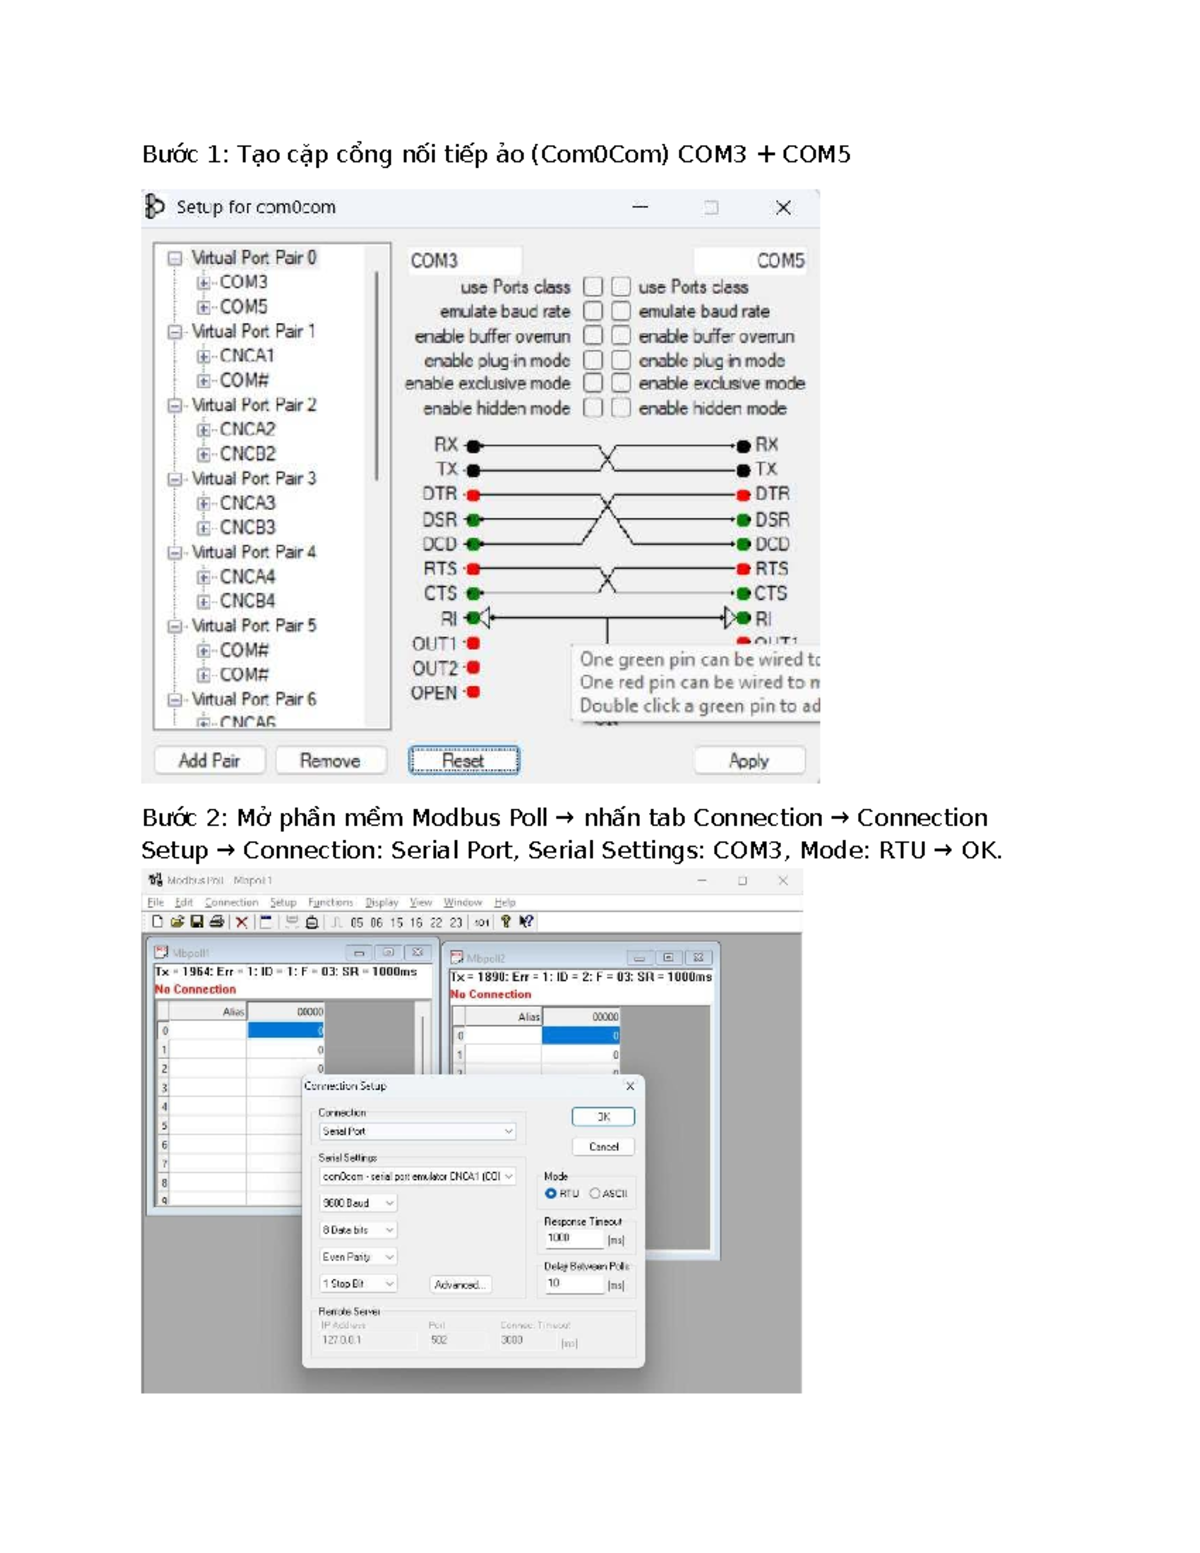Open the Connection type Serial Port dropdown
The image size is (1200, 1553).
pos(417,1131)
